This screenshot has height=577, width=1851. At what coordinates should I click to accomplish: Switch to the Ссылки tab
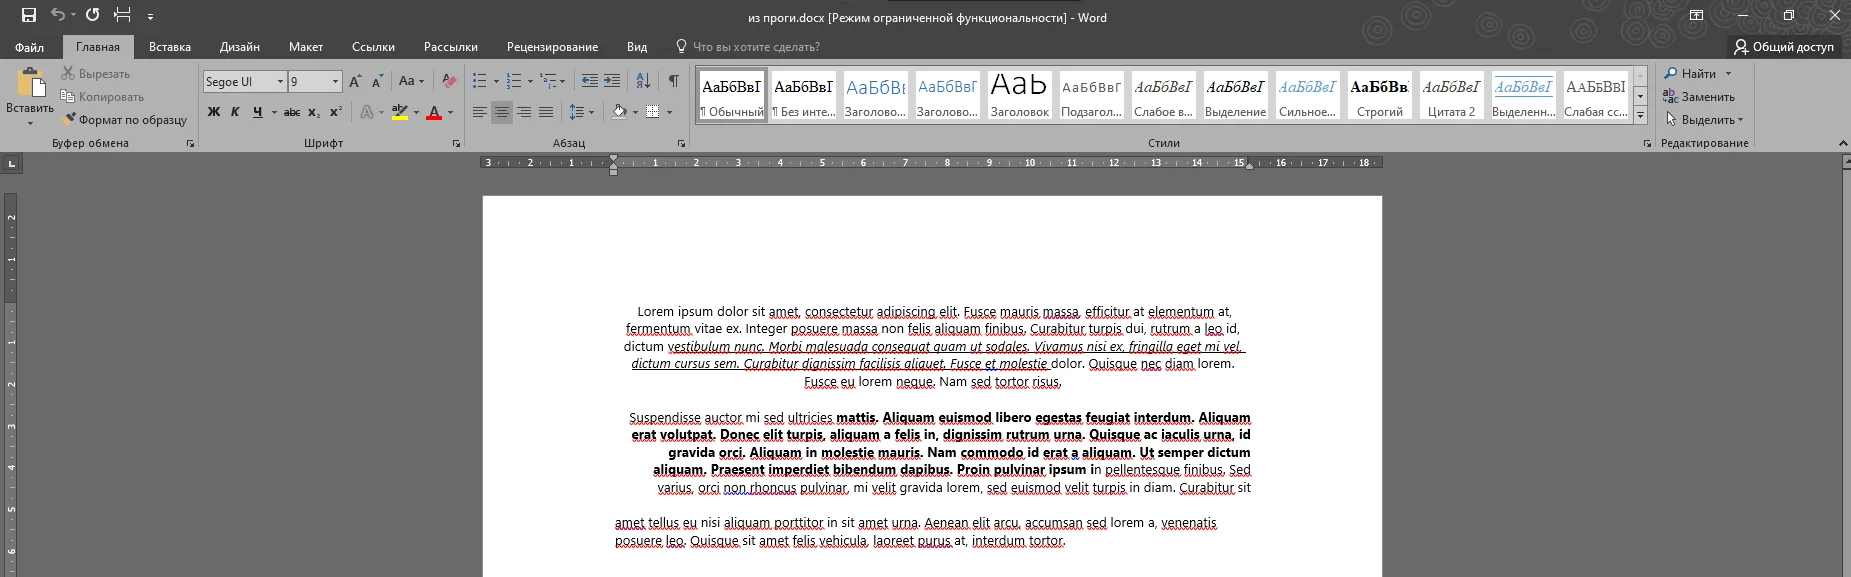pos(373,47)
